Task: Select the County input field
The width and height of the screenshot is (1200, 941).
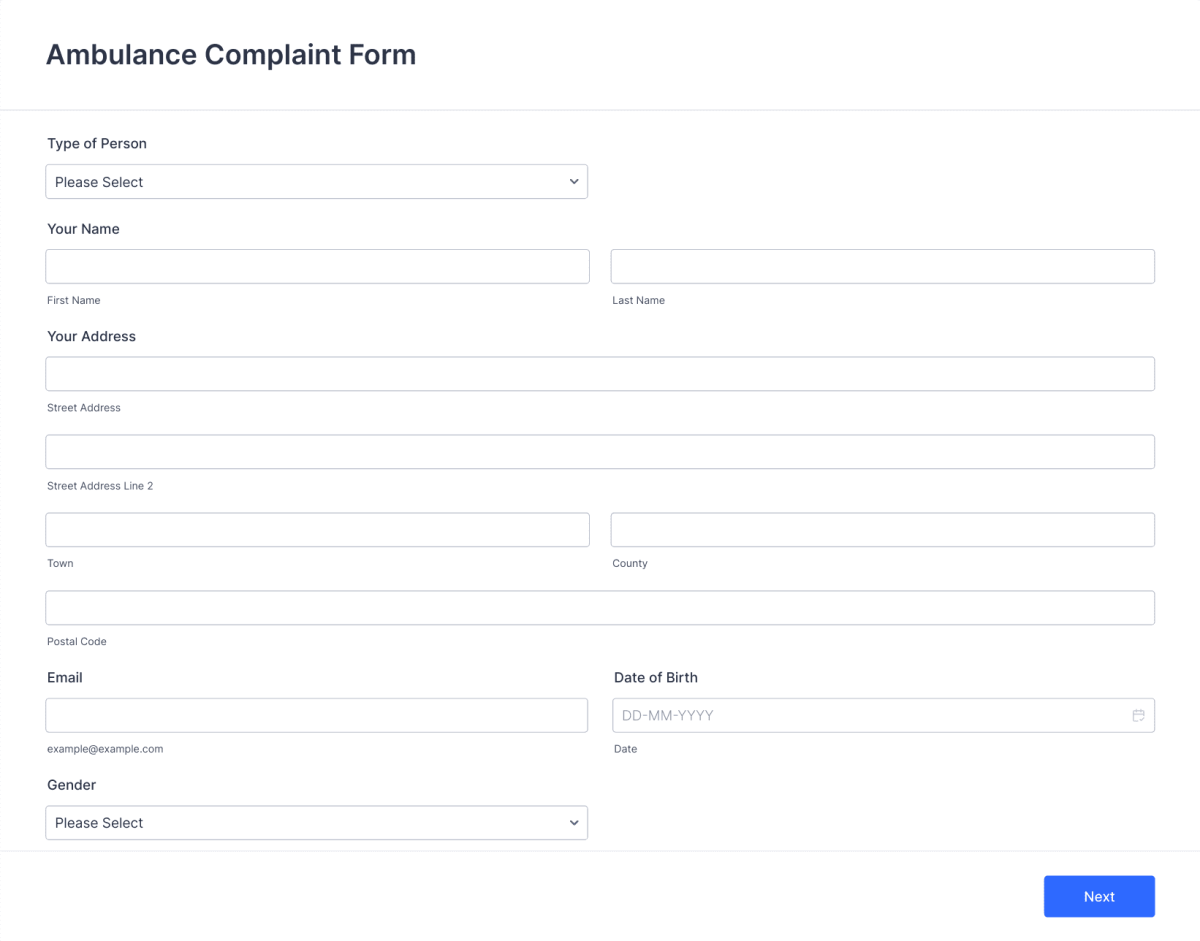Action: tap(882, 529)
